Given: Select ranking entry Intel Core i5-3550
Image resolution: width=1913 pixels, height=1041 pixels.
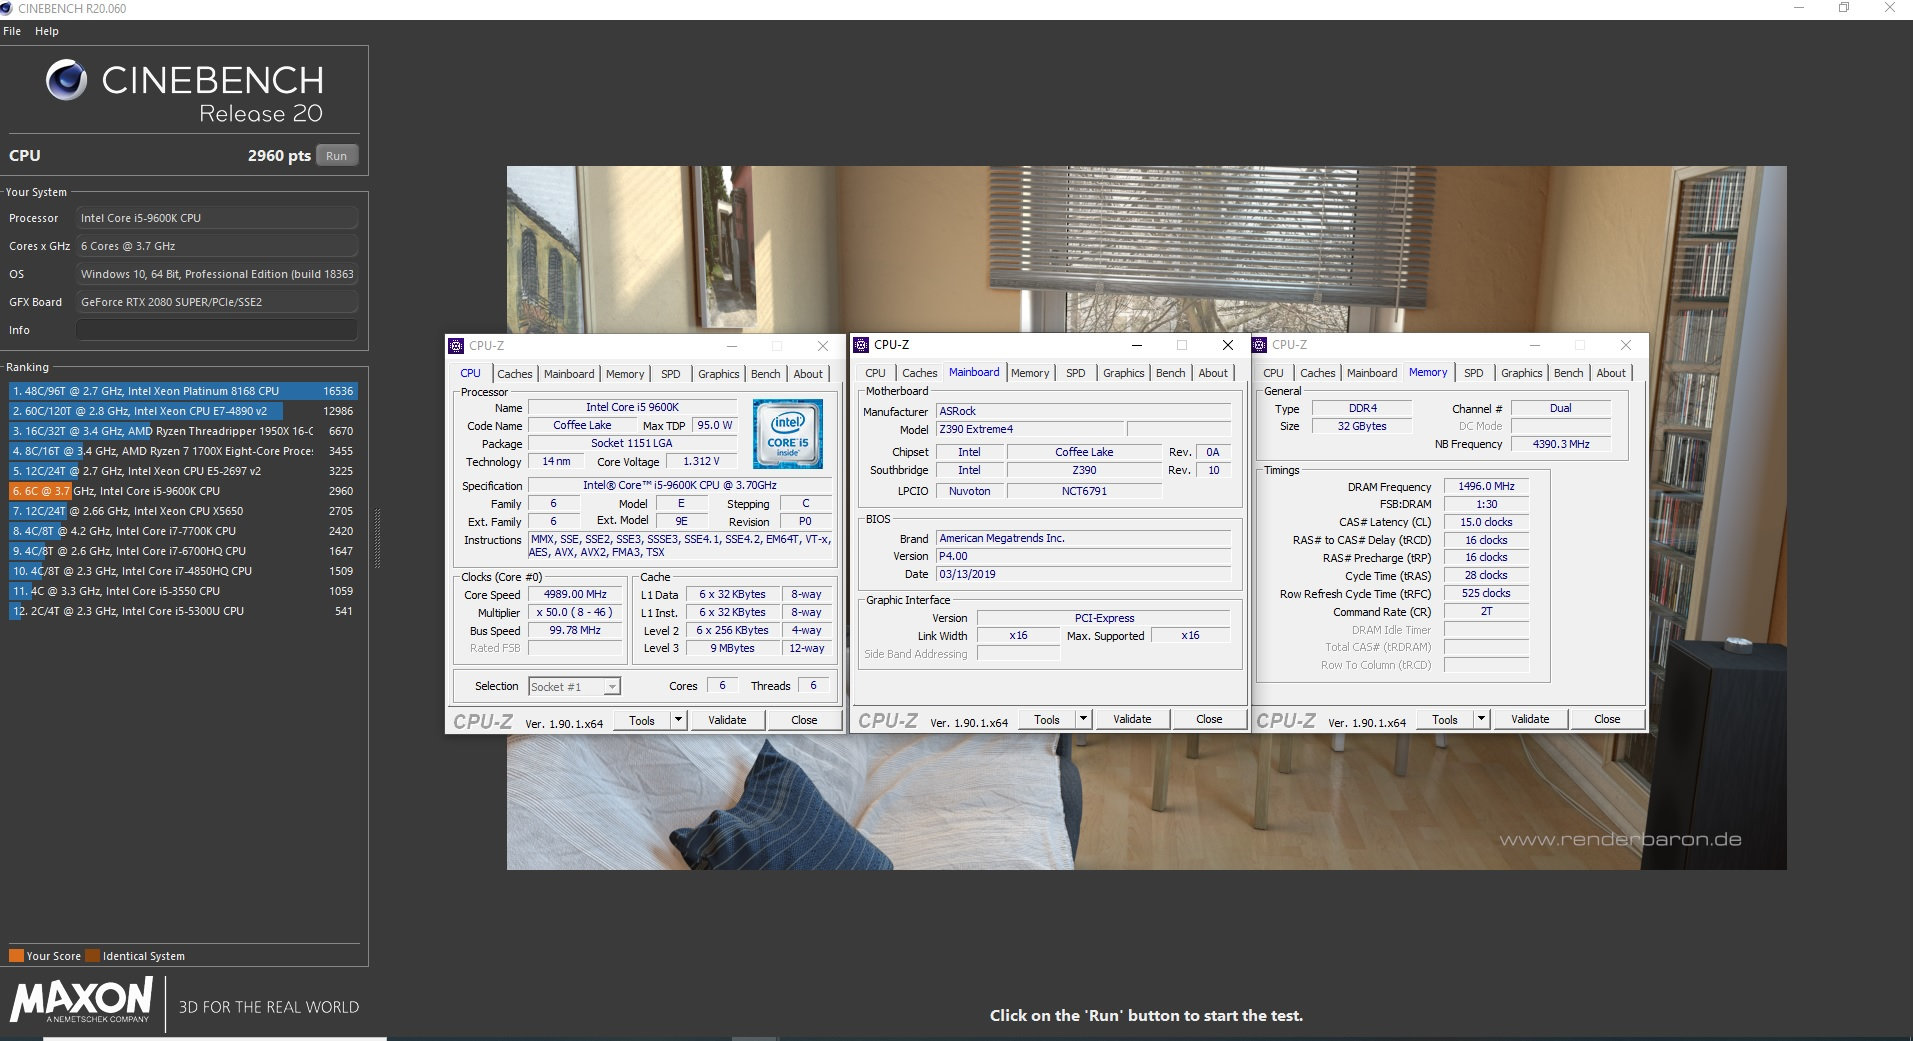Looking at the screenshot, I should [183, 591].
